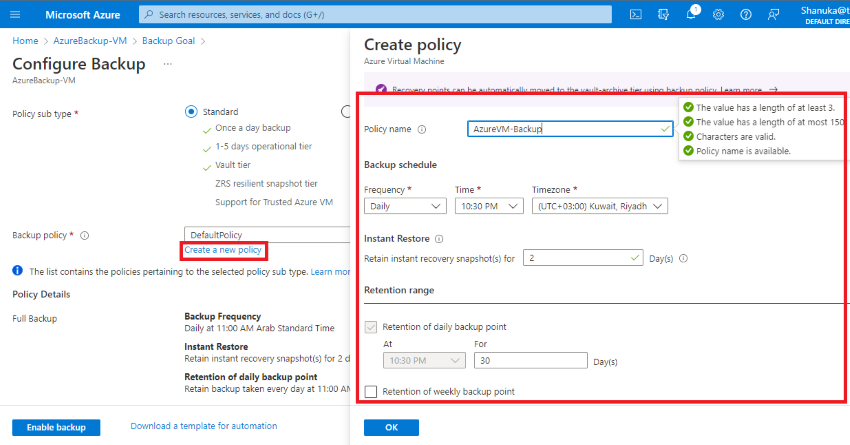850x445 pixels.
Task: Open the Help question mark icon
Action: [x=746, y=15]
